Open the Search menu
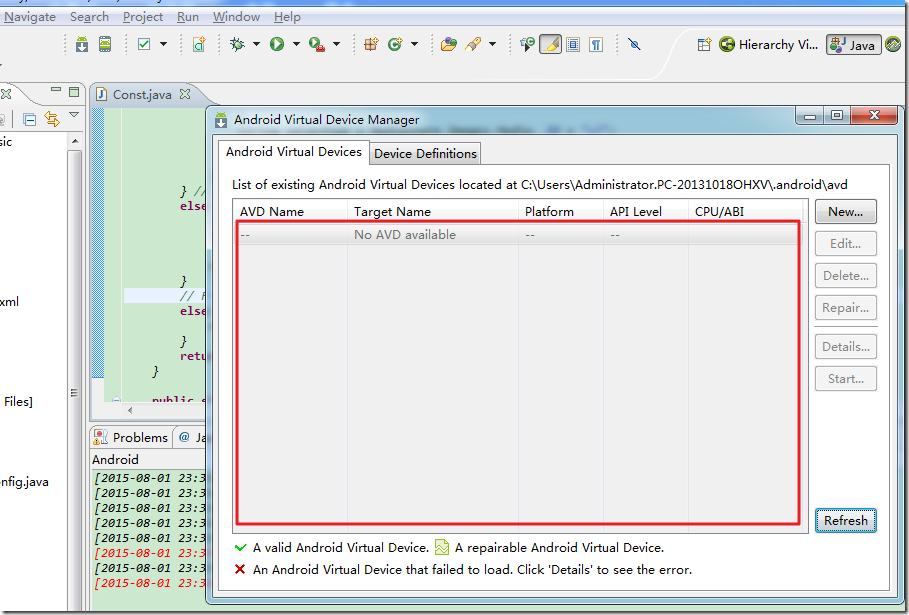909x615 pixels. click(89, 17)
